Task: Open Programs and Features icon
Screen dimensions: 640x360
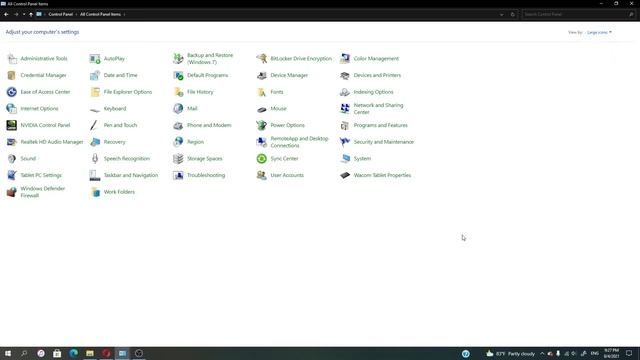Action: coord(345,125)
